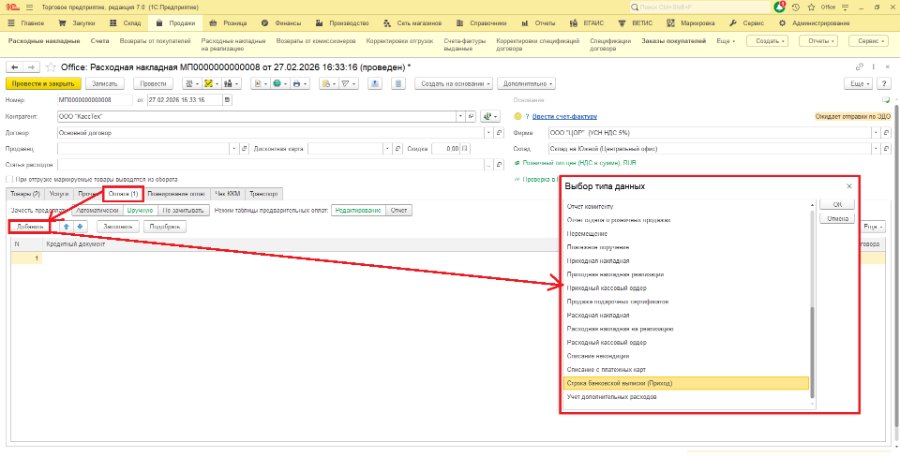This screenshot has height=457, width=900.
Task: Expand the document Еще menu
Action: tap(858, 84)
